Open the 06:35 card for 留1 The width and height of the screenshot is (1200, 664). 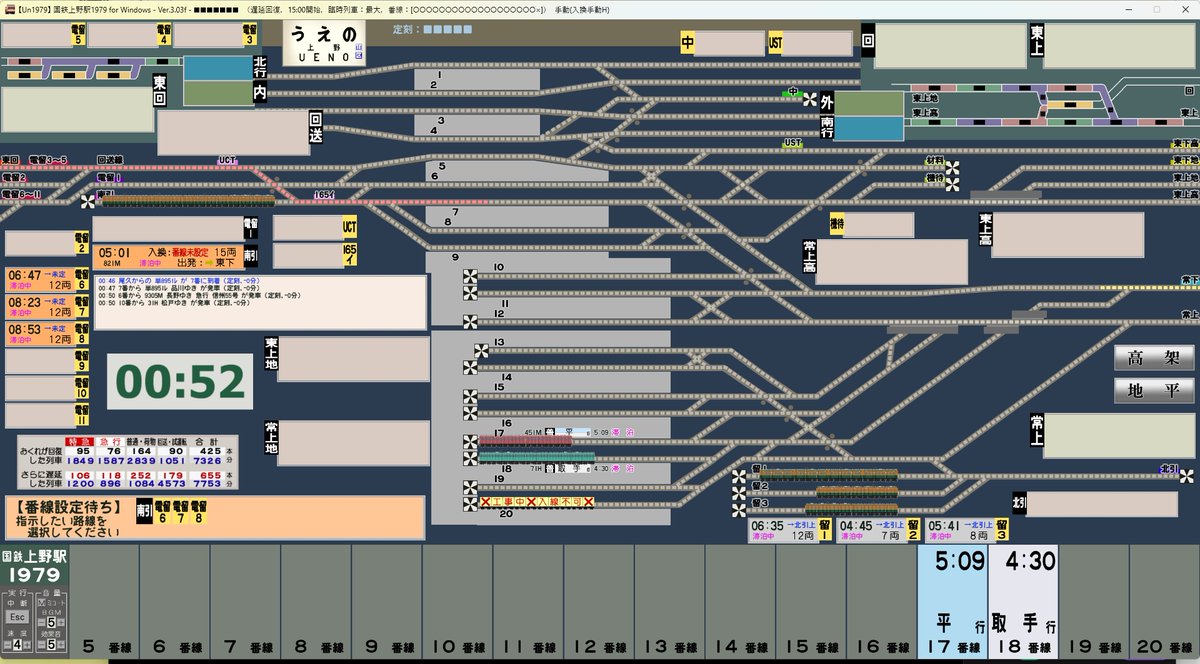(x=791, y=530)
